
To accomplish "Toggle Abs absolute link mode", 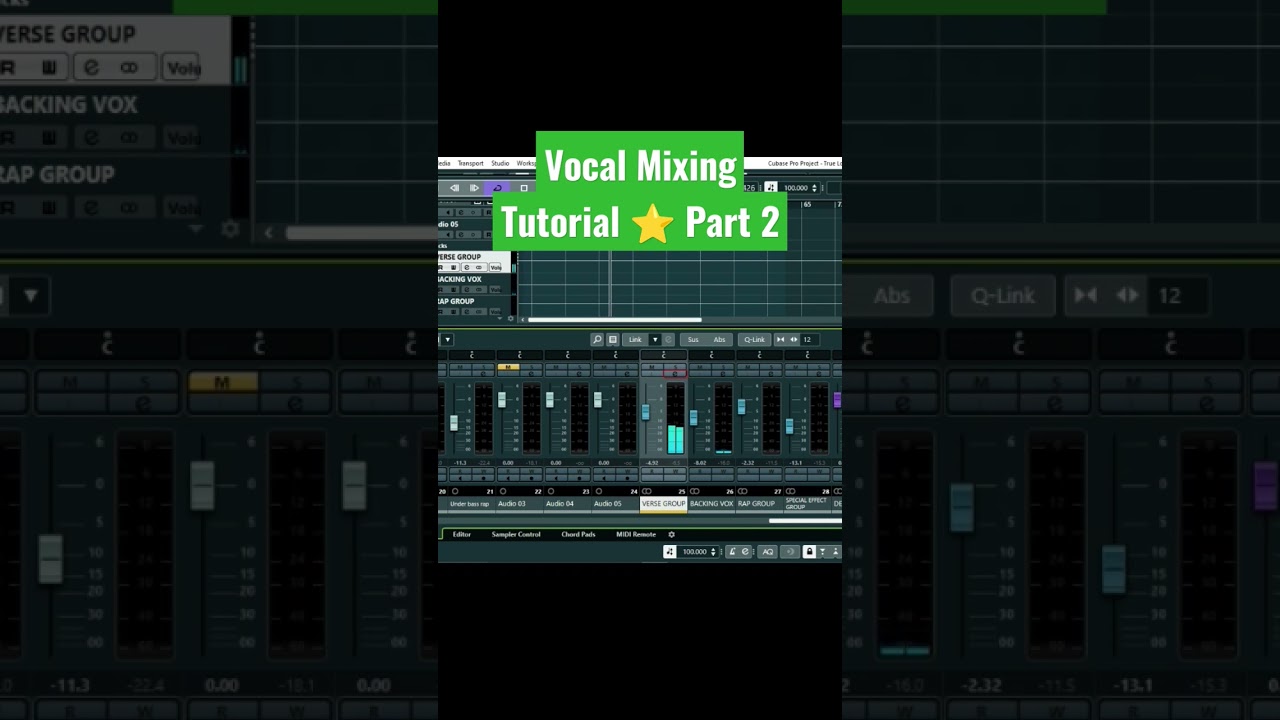I will [719, 339].
